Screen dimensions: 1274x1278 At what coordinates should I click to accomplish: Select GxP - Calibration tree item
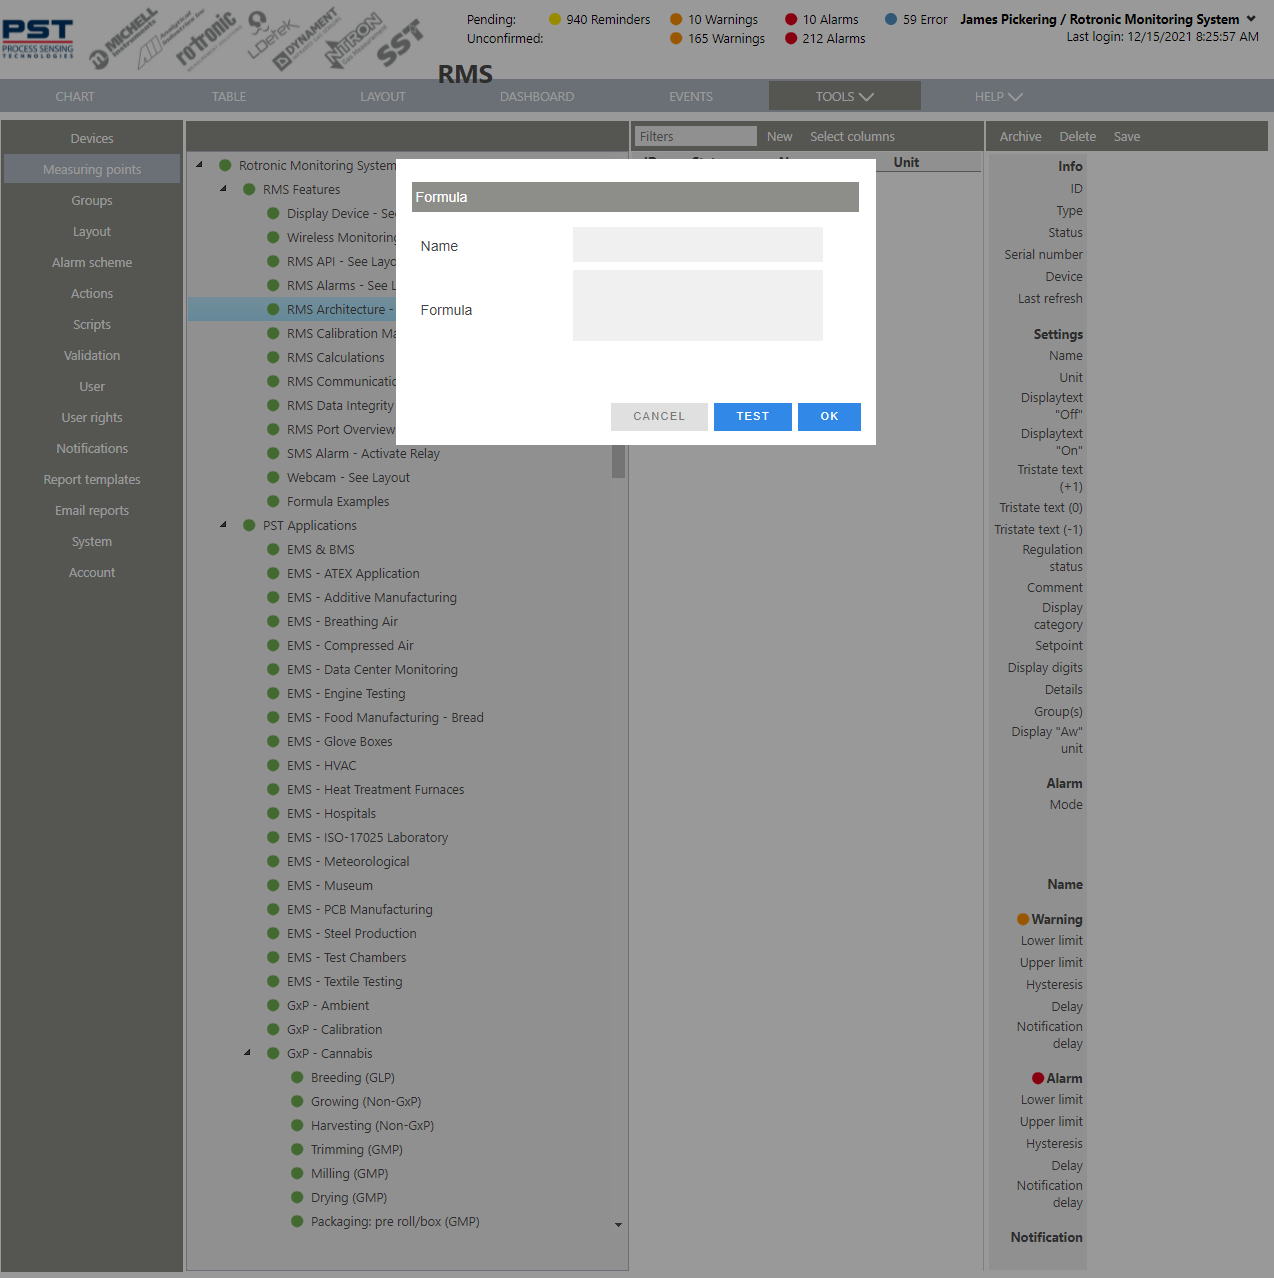(334, 1029)
